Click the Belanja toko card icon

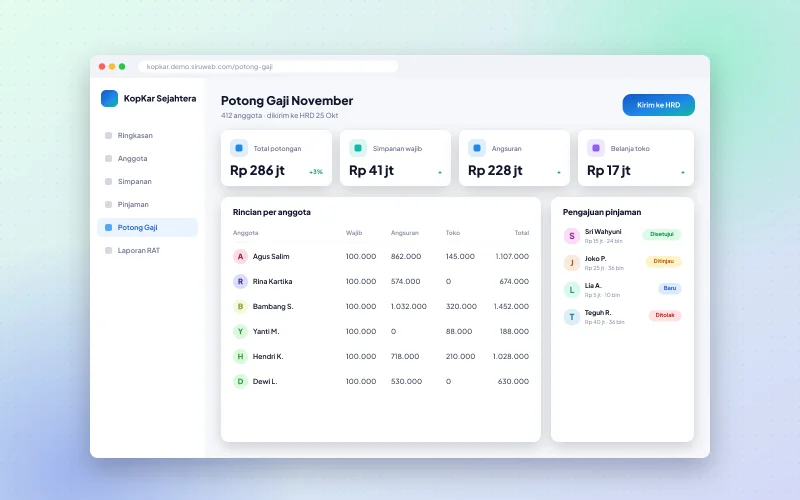pyautogui.click(x=595, y=148)
